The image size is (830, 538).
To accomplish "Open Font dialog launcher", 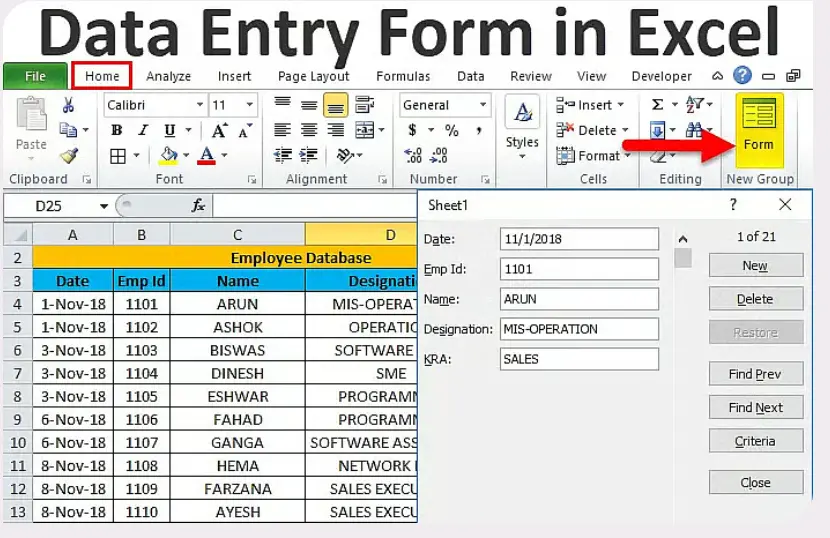I will (x=252, y=180).
